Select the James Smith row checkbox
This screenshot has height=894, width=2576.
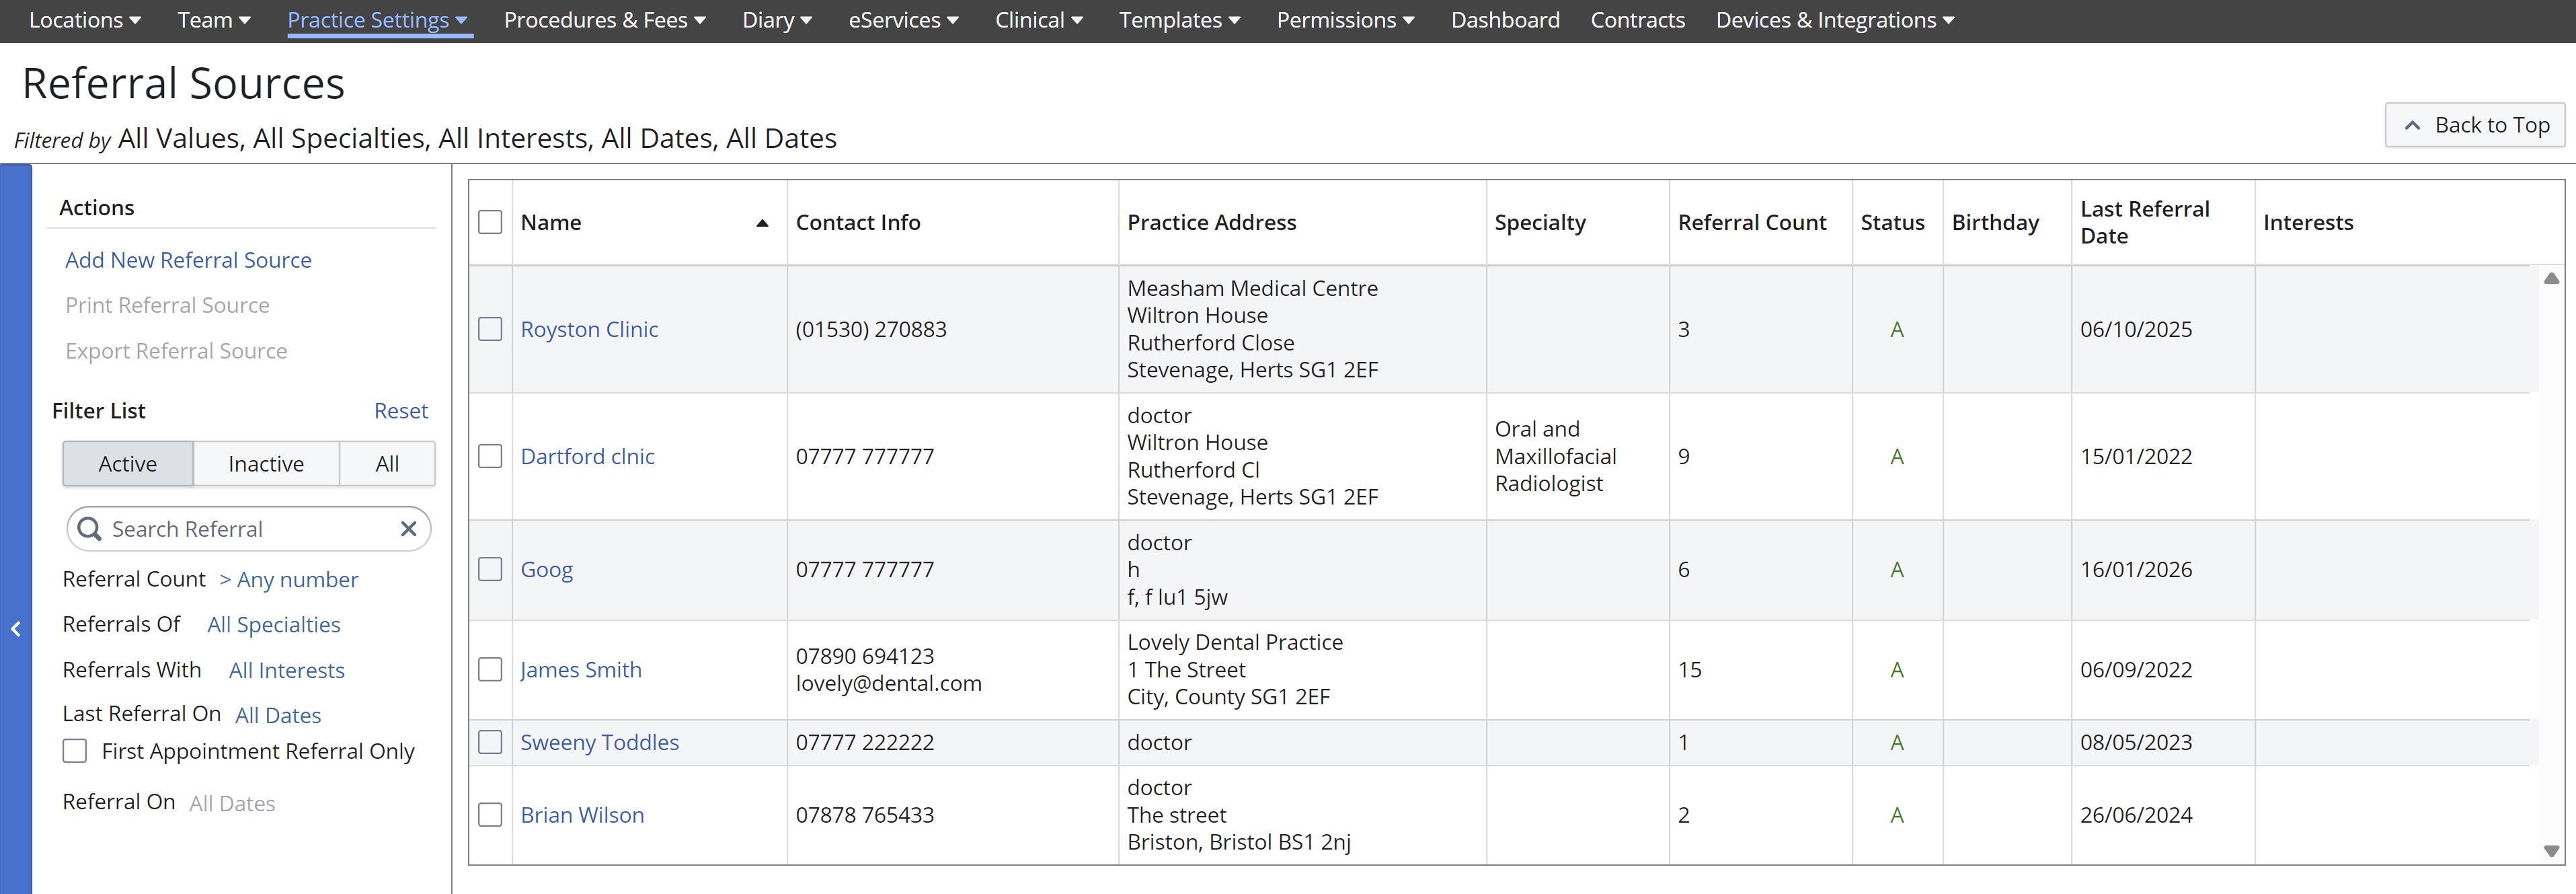pyautogui.click(x=490, y=669)
